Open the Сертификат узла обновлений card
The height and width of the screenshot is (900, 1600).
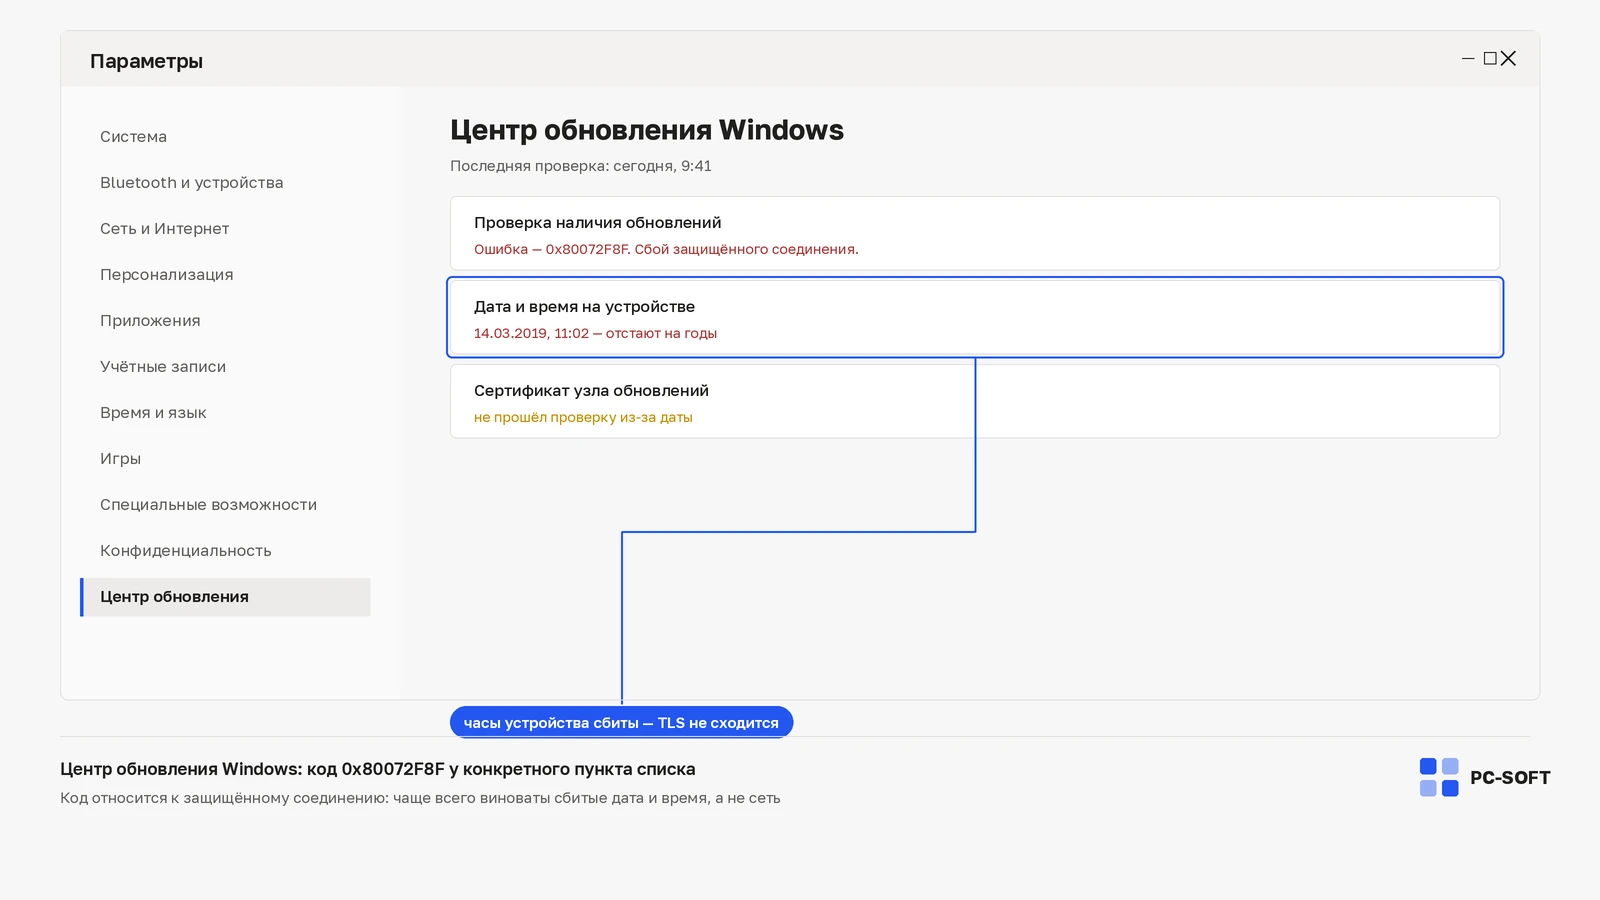click(975, 401)
